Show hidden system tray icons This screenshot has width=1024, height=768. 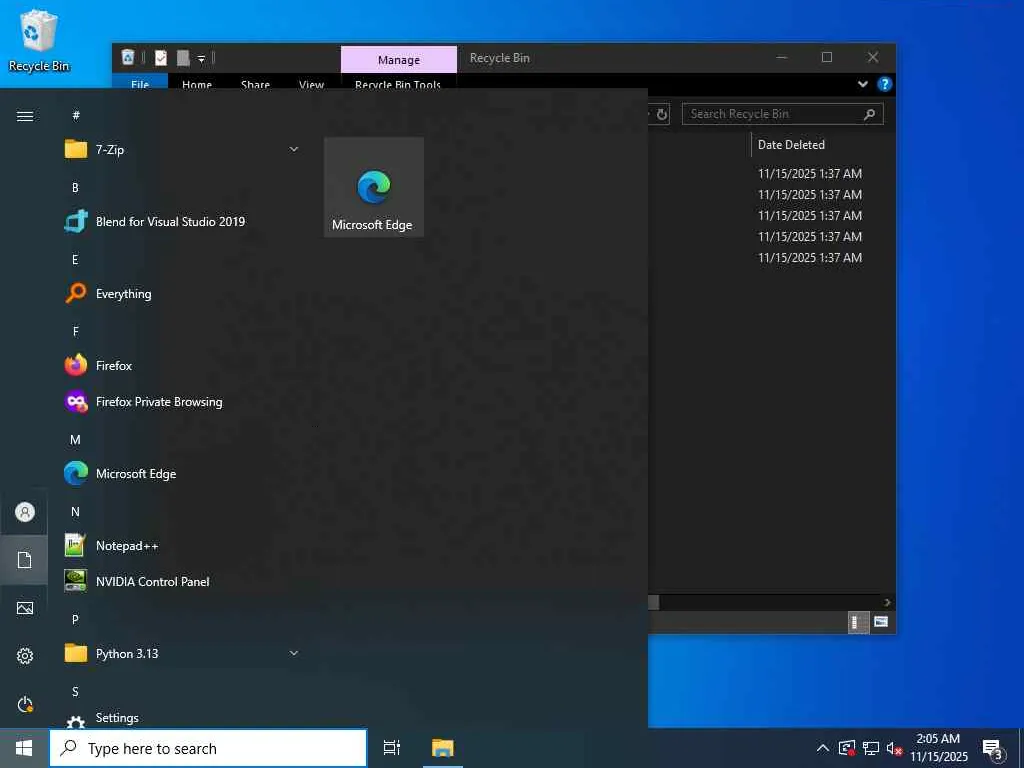click(x=823, y=748)
